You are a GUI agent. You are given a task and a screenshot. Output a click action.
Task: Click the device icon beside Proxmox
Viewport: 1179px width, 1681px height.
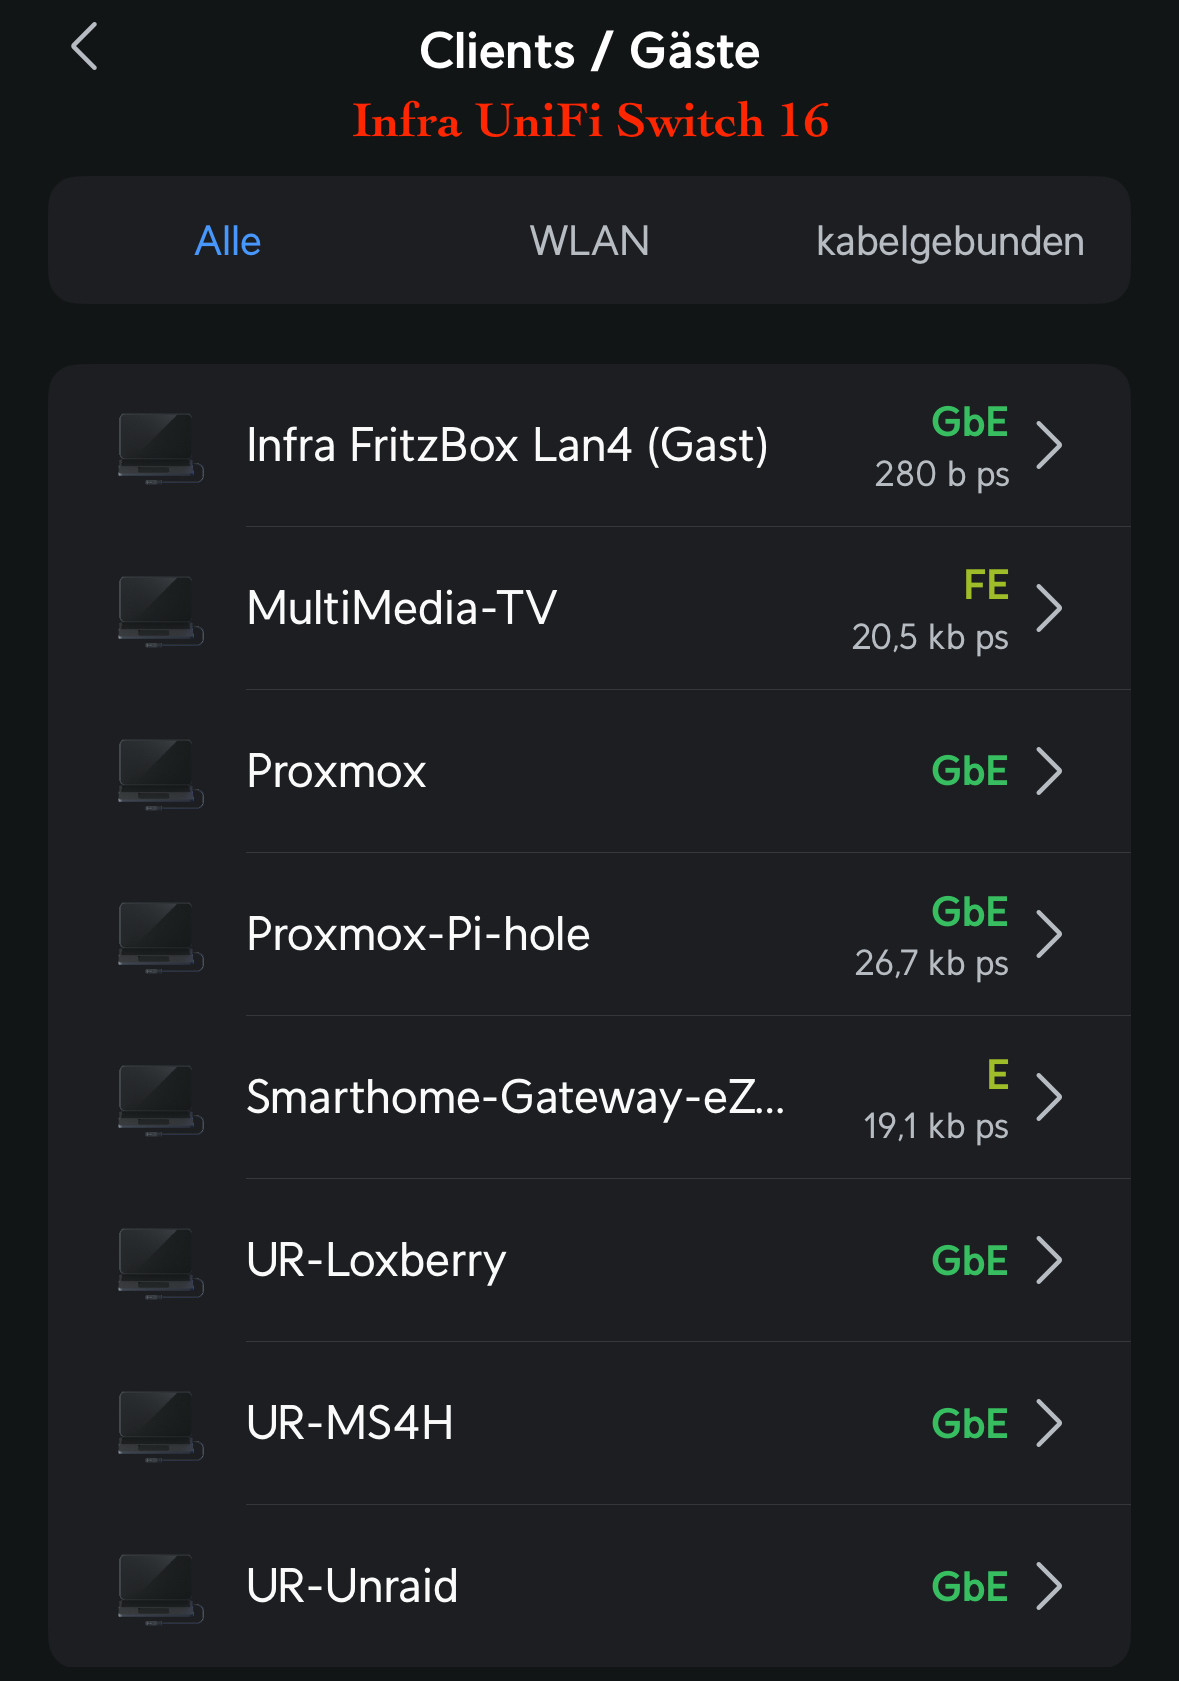point(160,773)
